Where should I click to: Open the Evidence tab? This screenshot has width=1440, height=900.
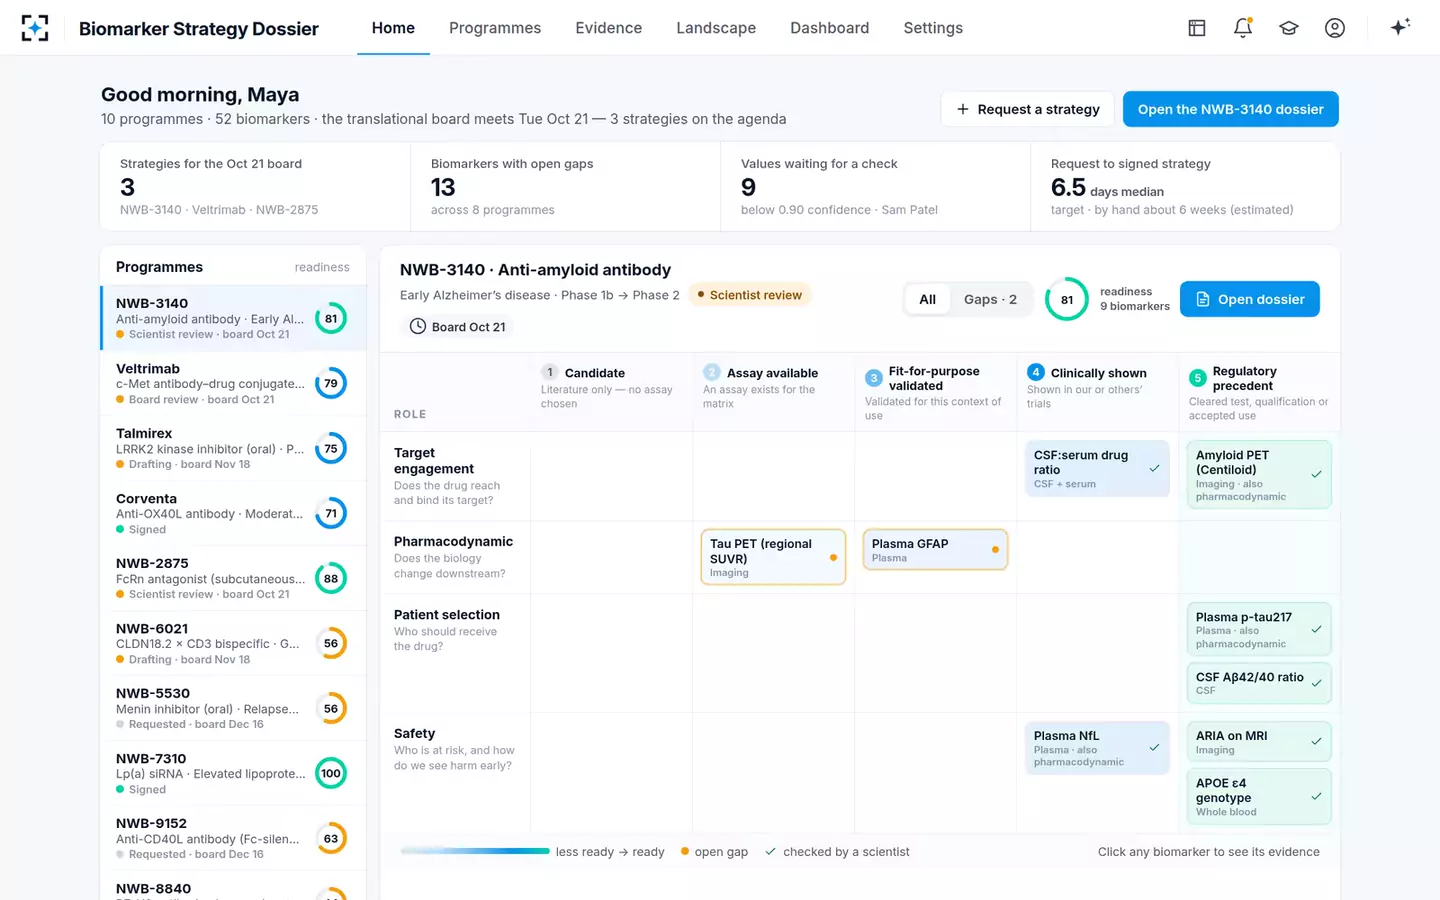click(x=608, y=28)
